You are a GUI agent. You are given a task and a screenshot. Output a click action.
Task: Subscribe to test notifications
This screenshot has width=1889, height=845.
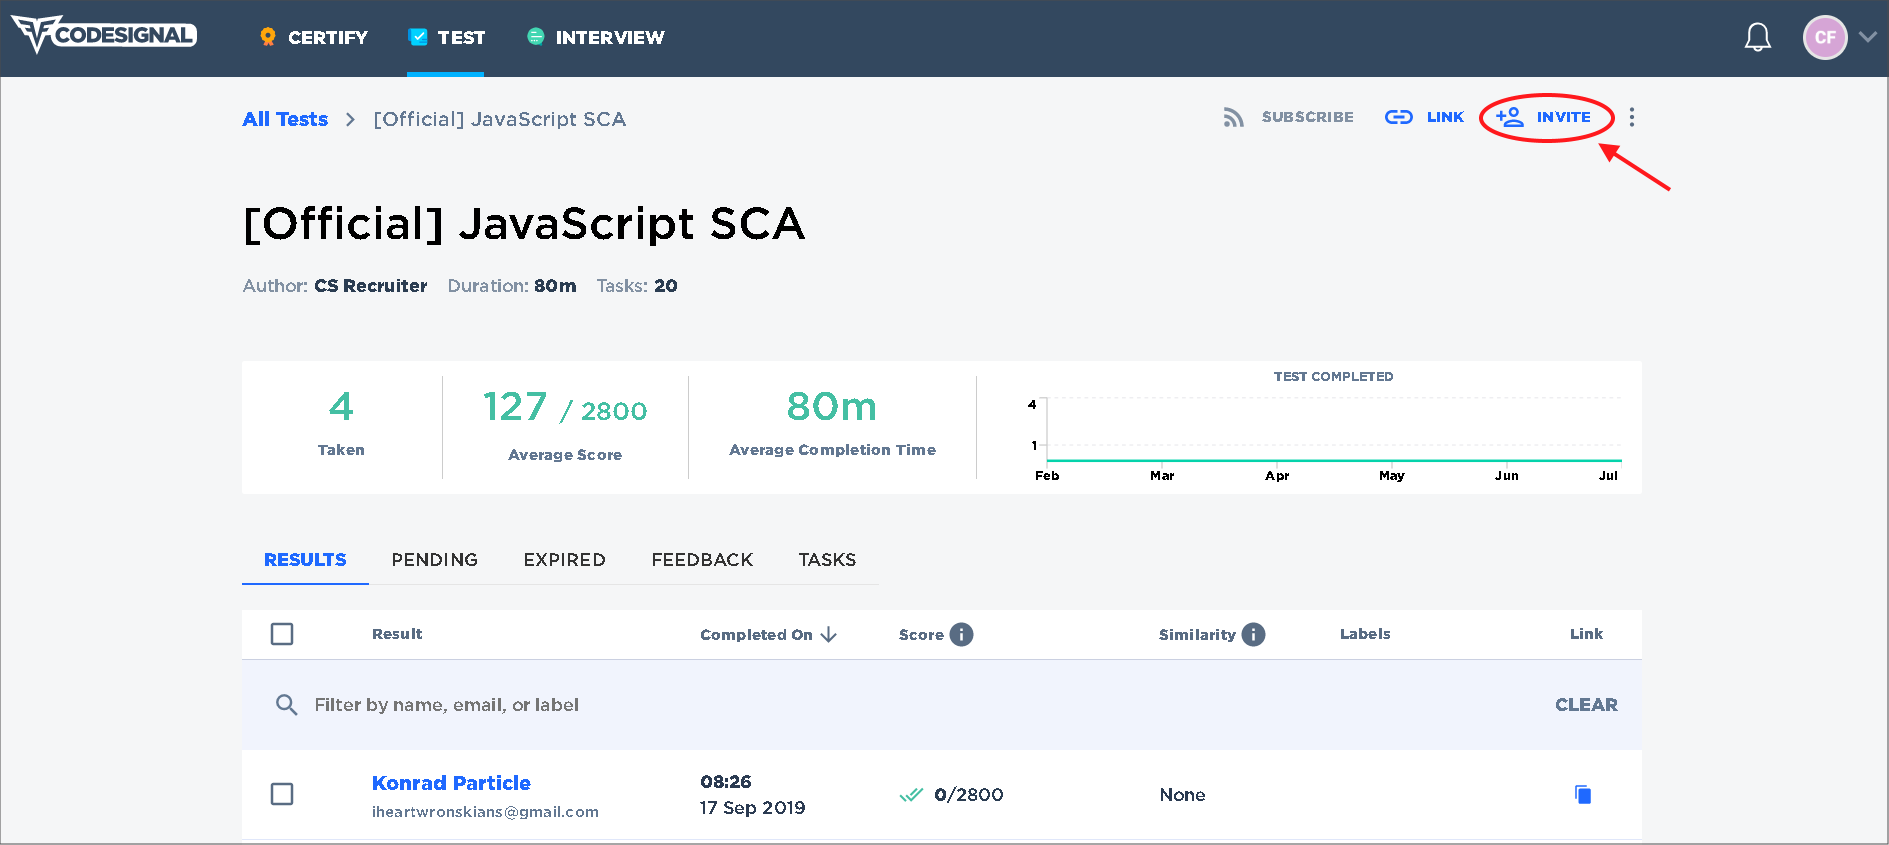[x=1288, y=117]
